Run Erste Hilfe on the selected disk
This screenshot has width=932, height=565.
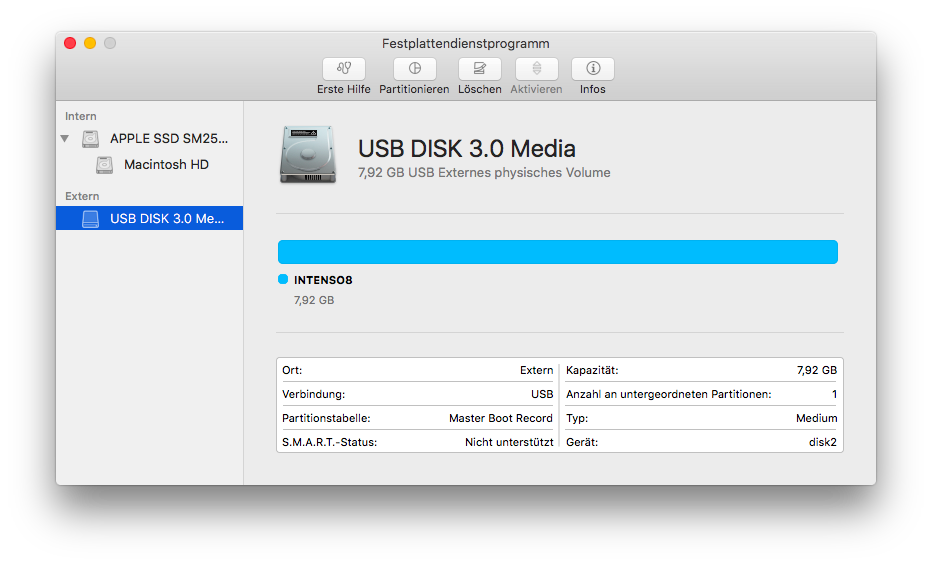coord(343,69)
